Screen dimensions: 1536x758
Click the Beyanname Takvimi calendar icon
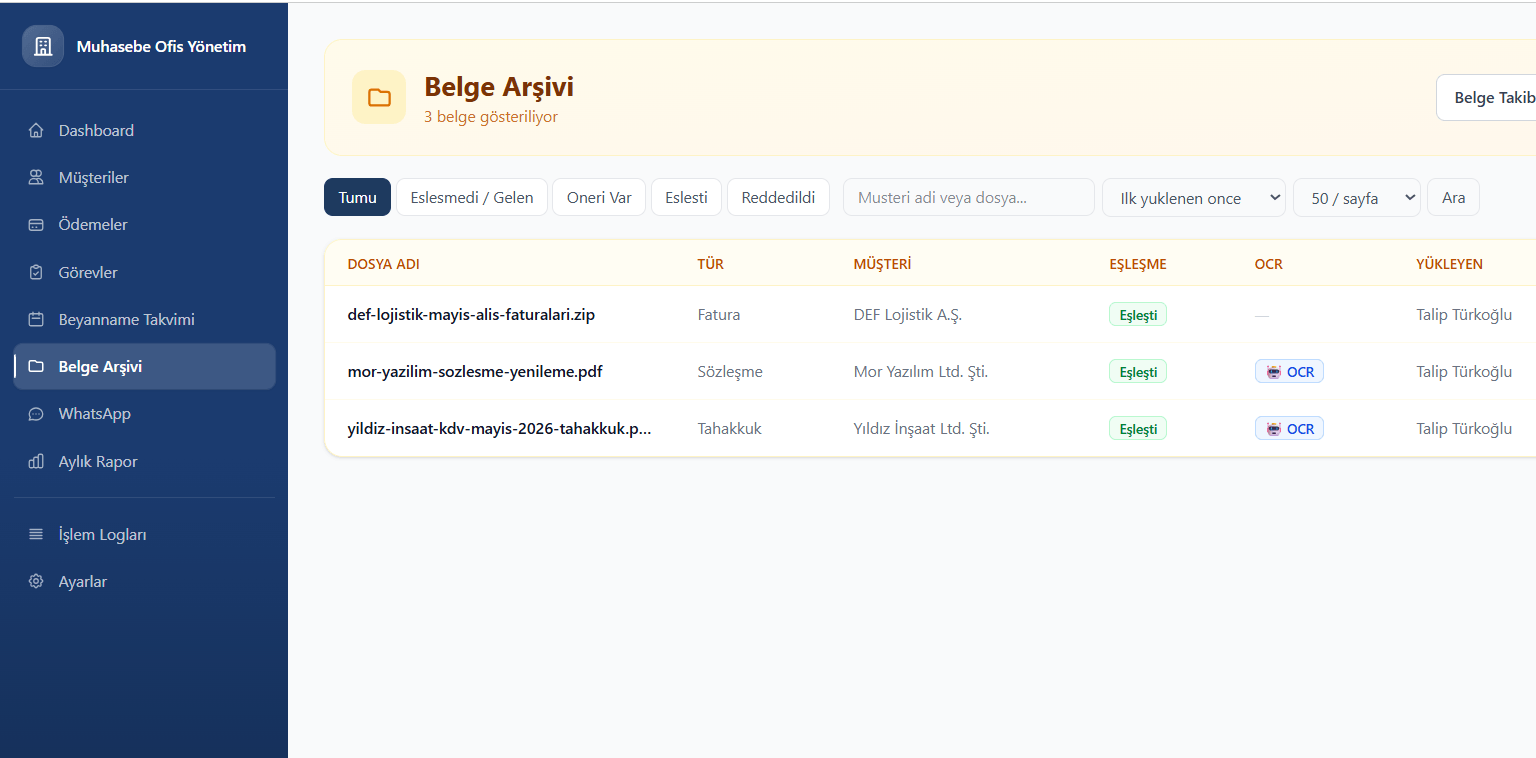coord(36,319)
